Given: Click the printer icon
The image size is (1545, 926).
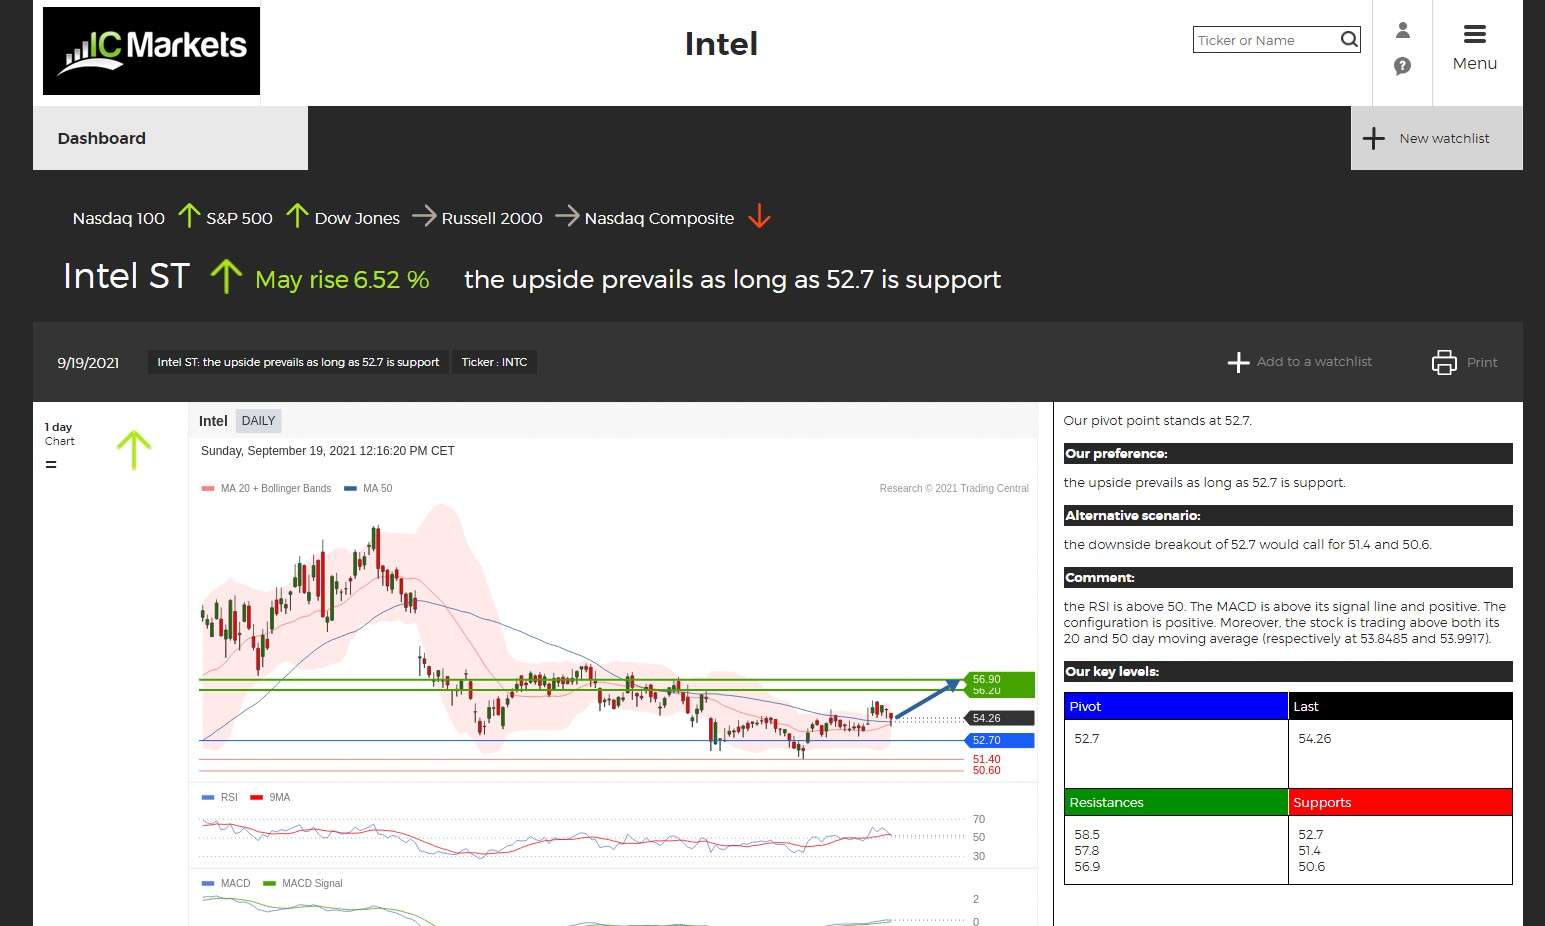Looking at the screenshot, I should tap(1444, 362).
